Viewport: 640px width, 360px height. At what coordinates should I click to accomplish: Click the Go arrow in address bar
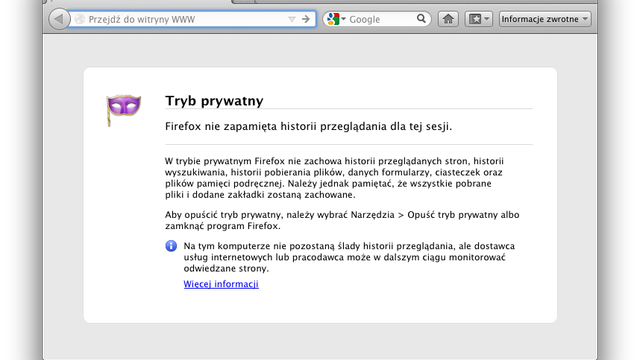tap(306, 19)
